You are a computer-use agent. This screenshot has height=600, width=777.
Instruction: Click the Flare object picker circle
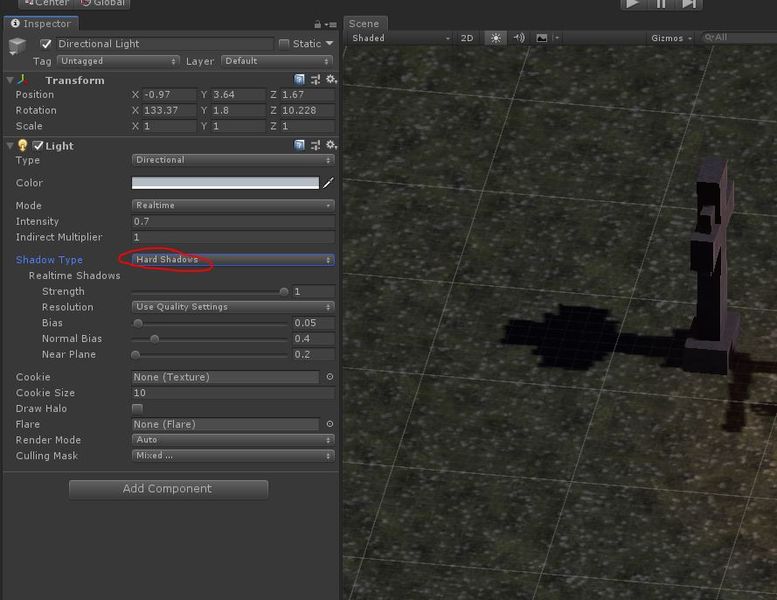coord(330,424)
